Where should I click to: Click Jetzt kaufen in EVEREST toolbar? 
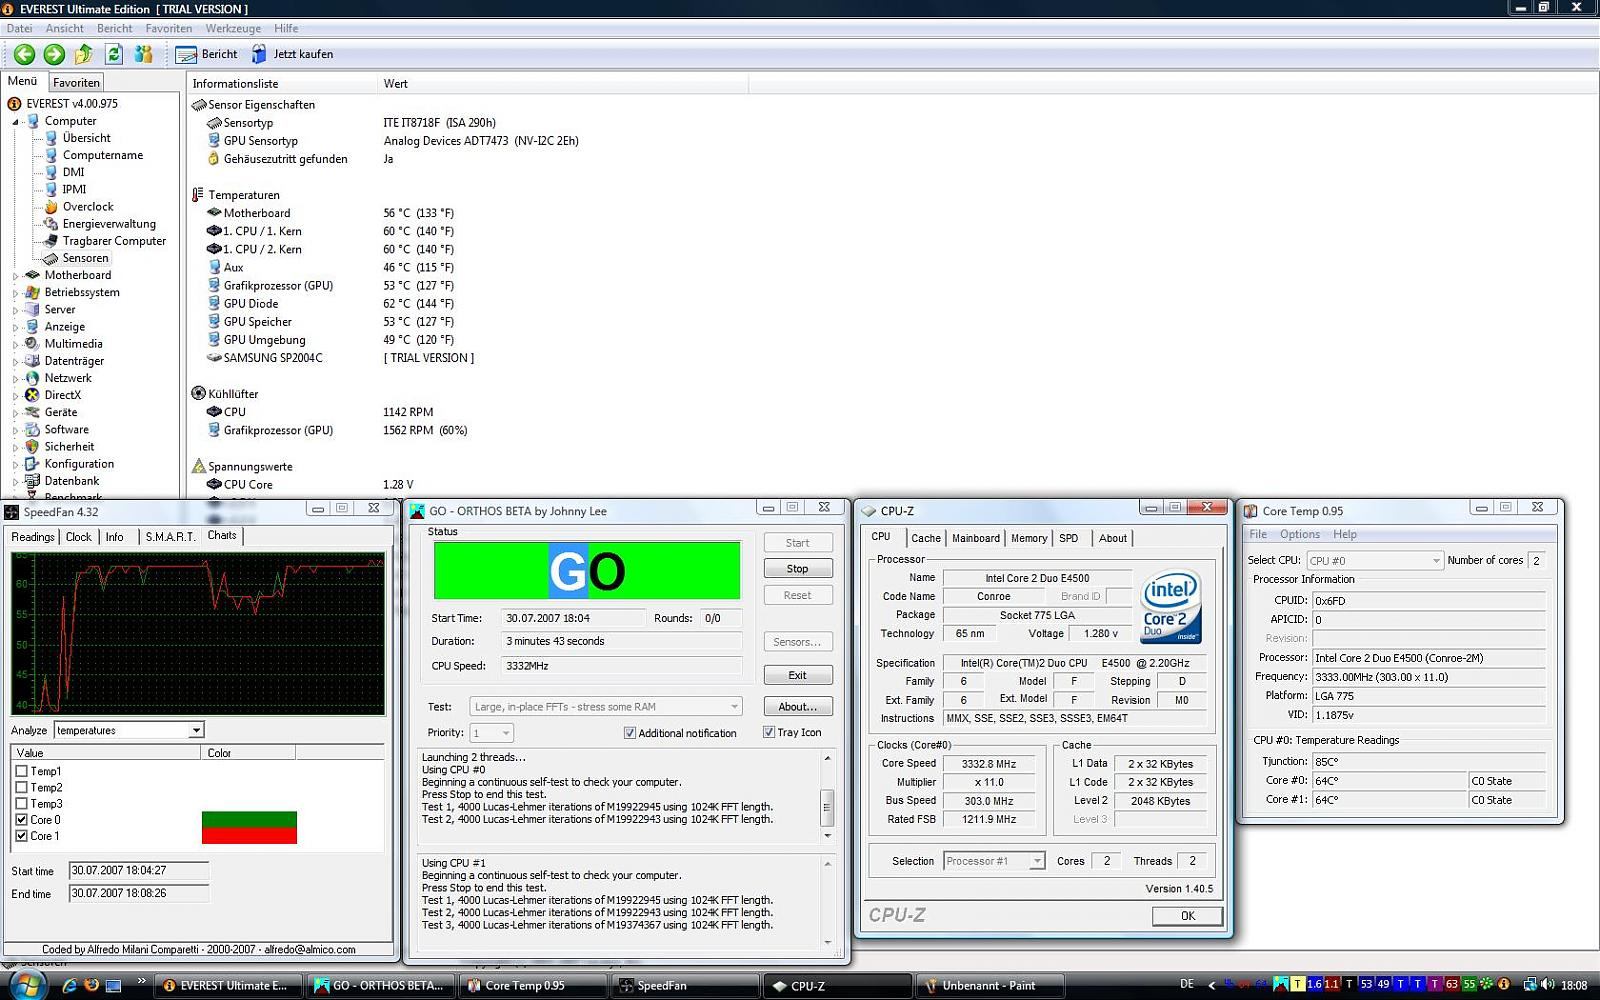point(292,54)
